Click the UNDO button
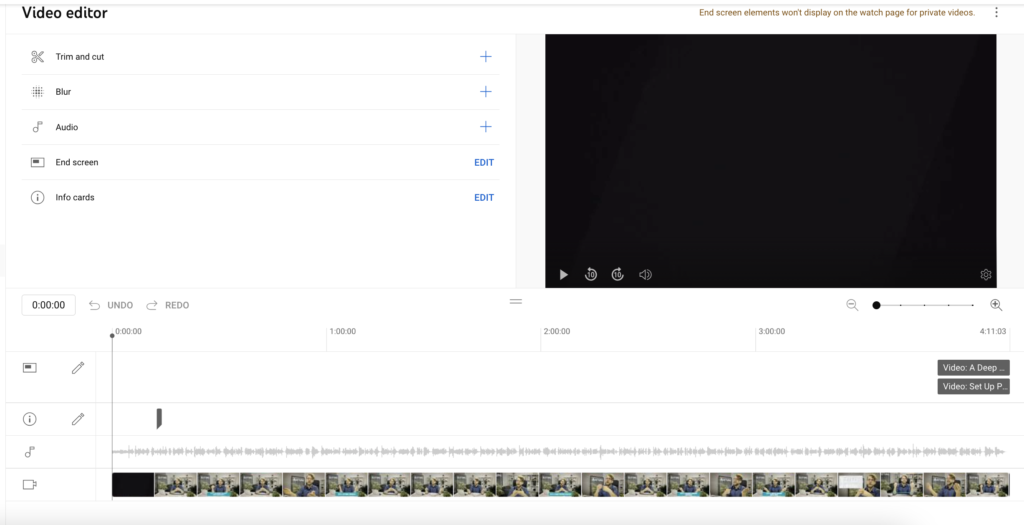 111,305
